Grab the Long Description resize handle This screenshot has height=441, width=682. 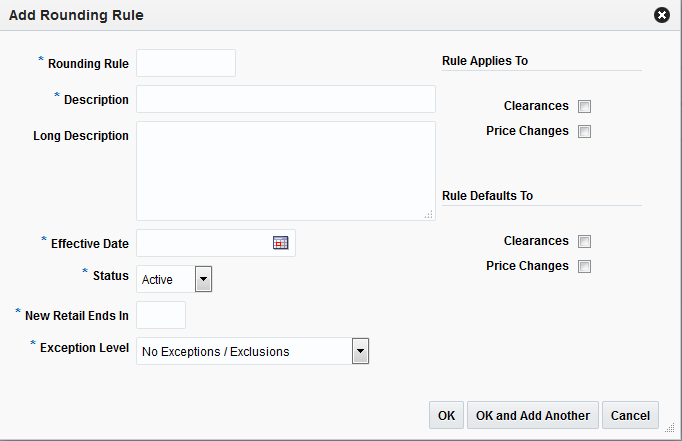pyautogui.click(x=429, y=214)
